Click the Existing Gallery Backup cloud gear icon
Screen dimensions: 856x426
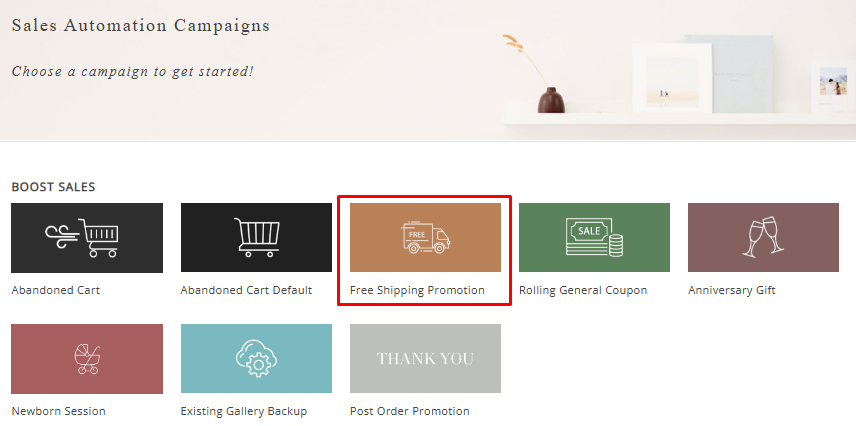[x=256, y=358]
